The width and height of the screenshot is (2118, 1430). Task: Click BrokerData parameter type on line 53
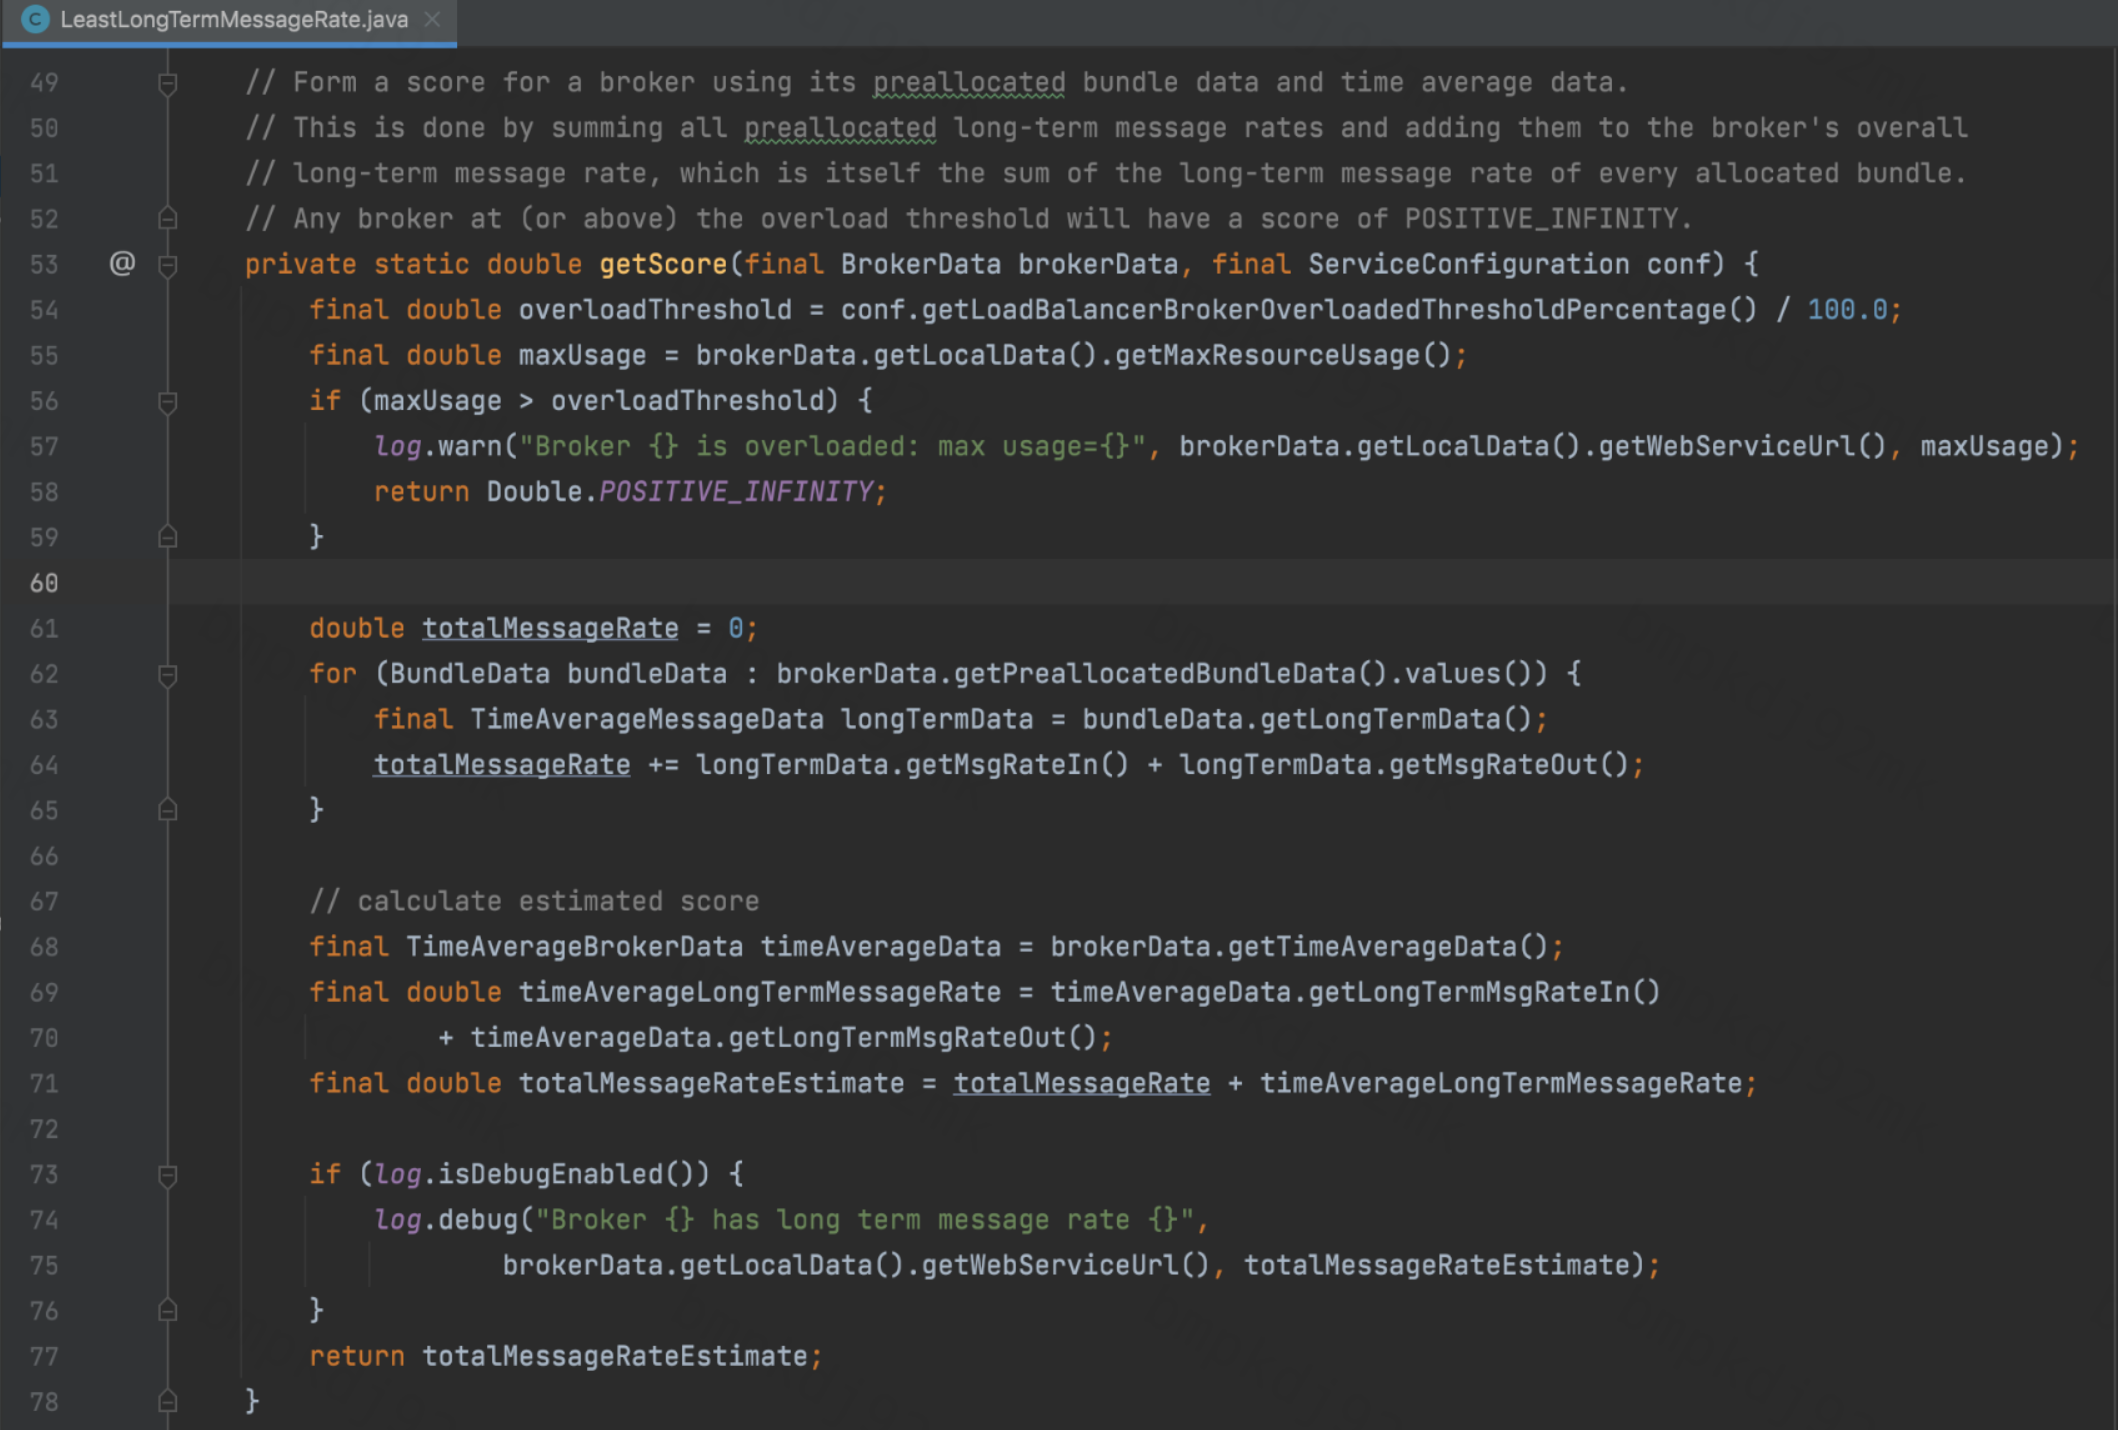point(920,264)
